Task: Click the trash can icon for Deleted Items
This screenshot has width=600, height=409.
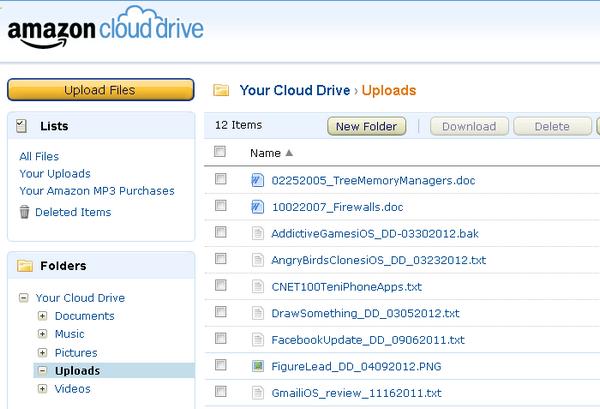Action: [24, 212]
